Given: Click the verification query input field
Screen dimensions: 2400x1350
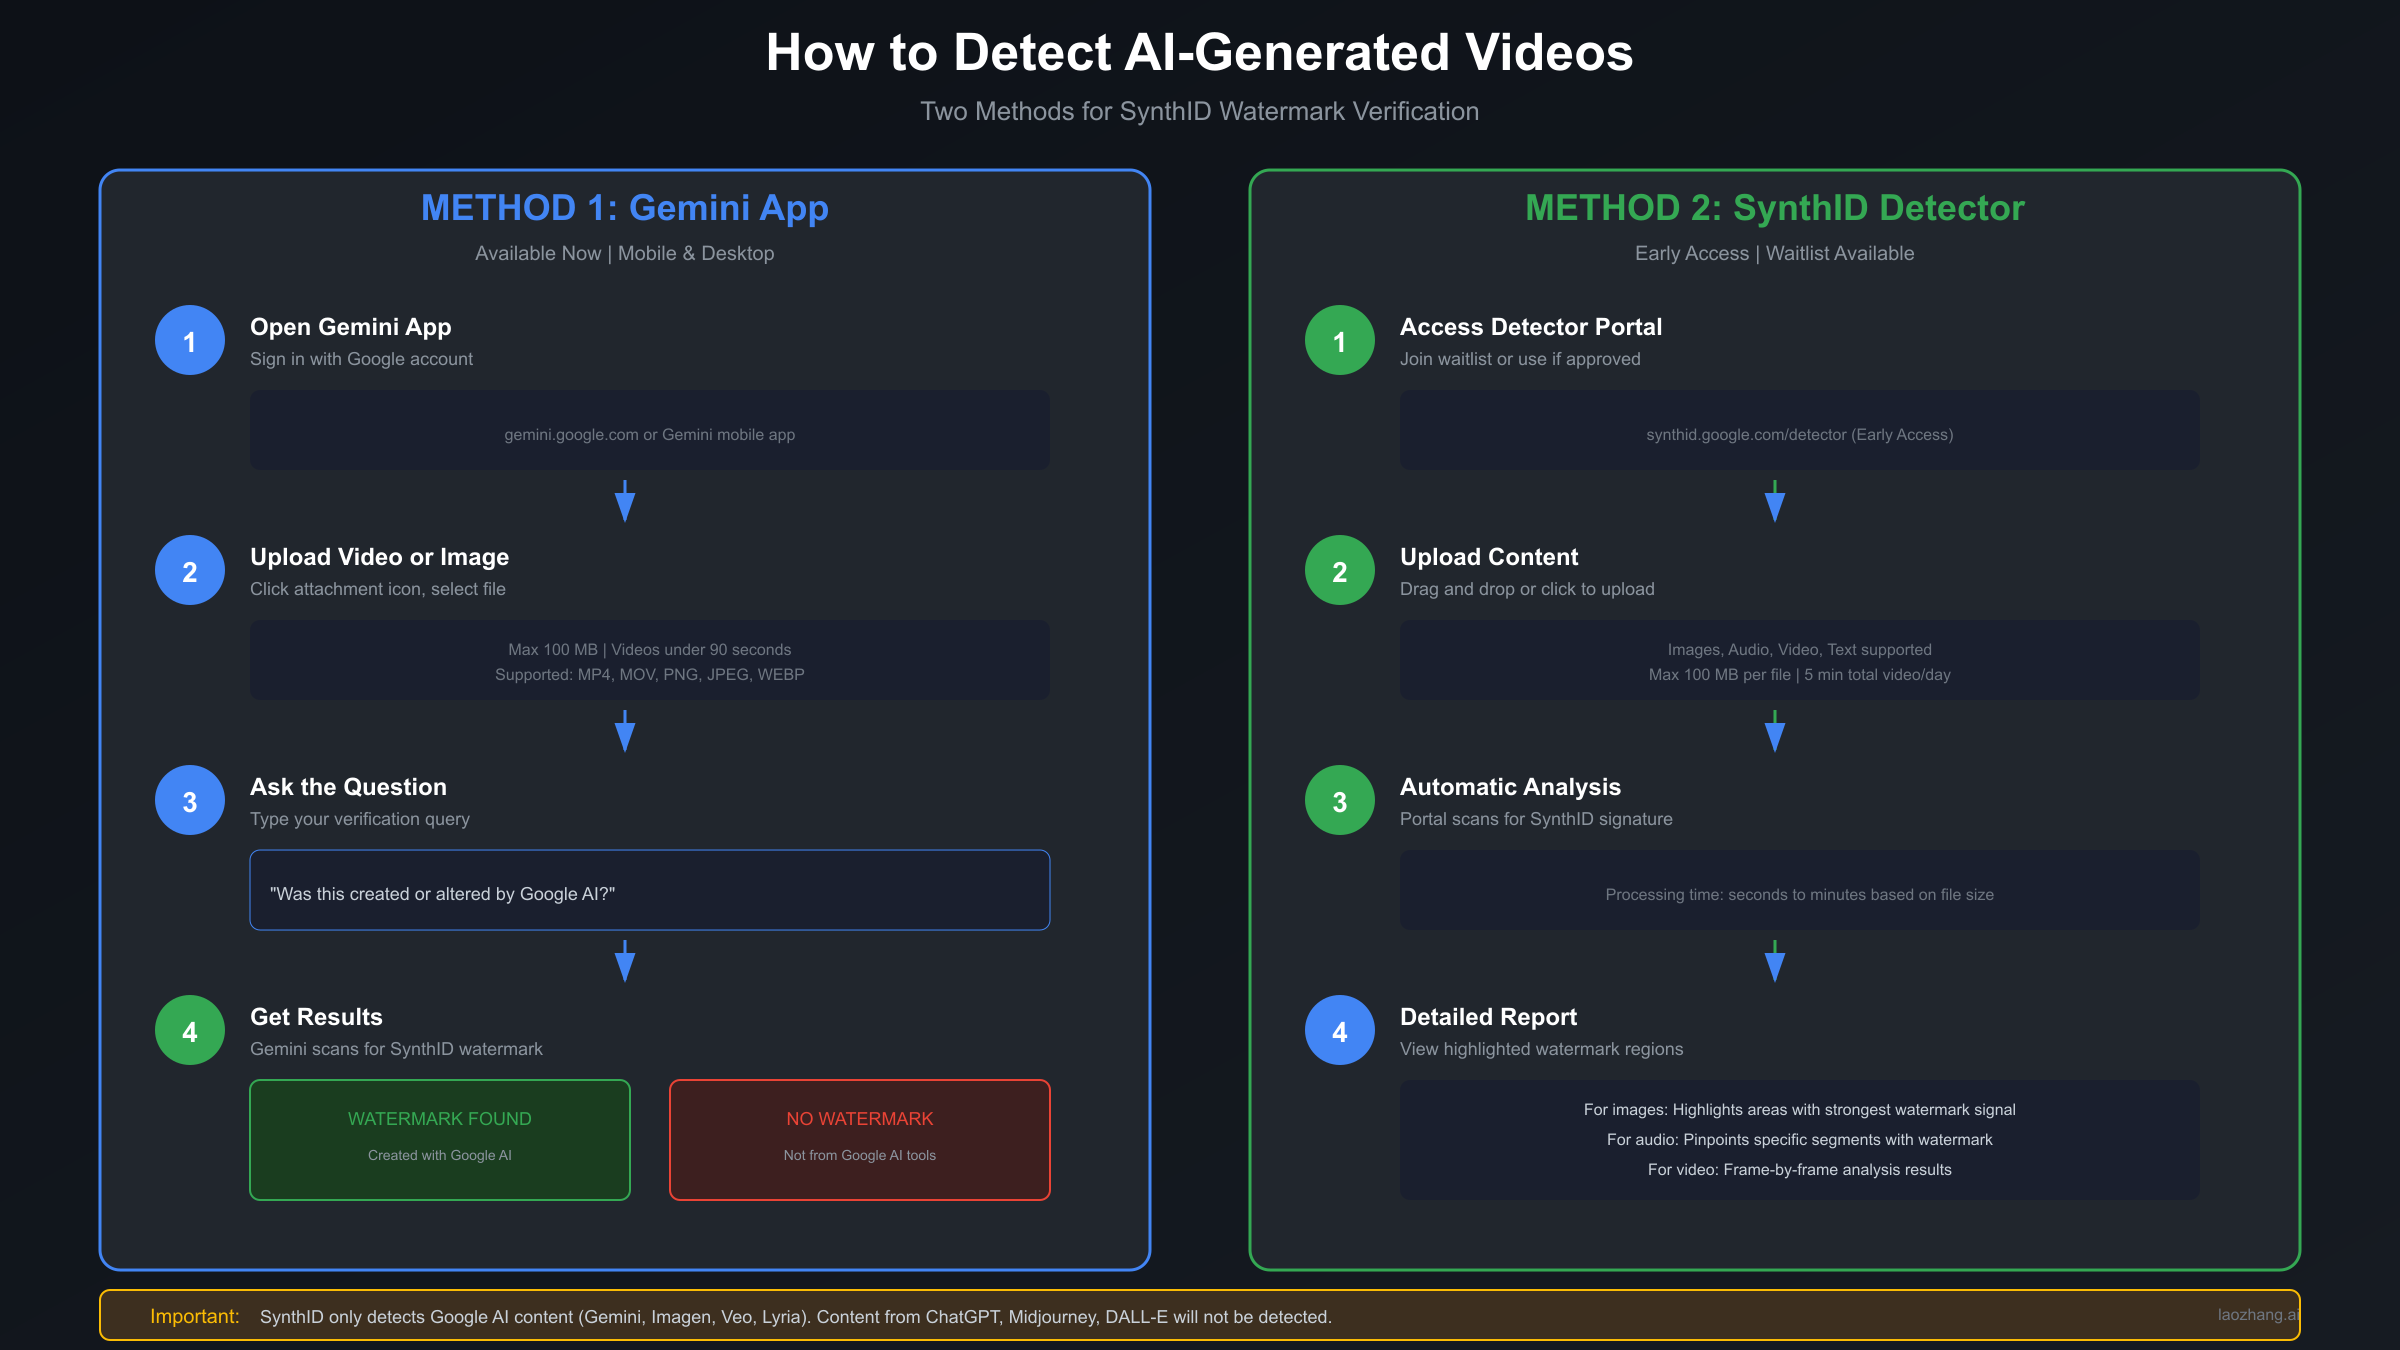Looking at the screenshot, I should click(x=648, y=890).
